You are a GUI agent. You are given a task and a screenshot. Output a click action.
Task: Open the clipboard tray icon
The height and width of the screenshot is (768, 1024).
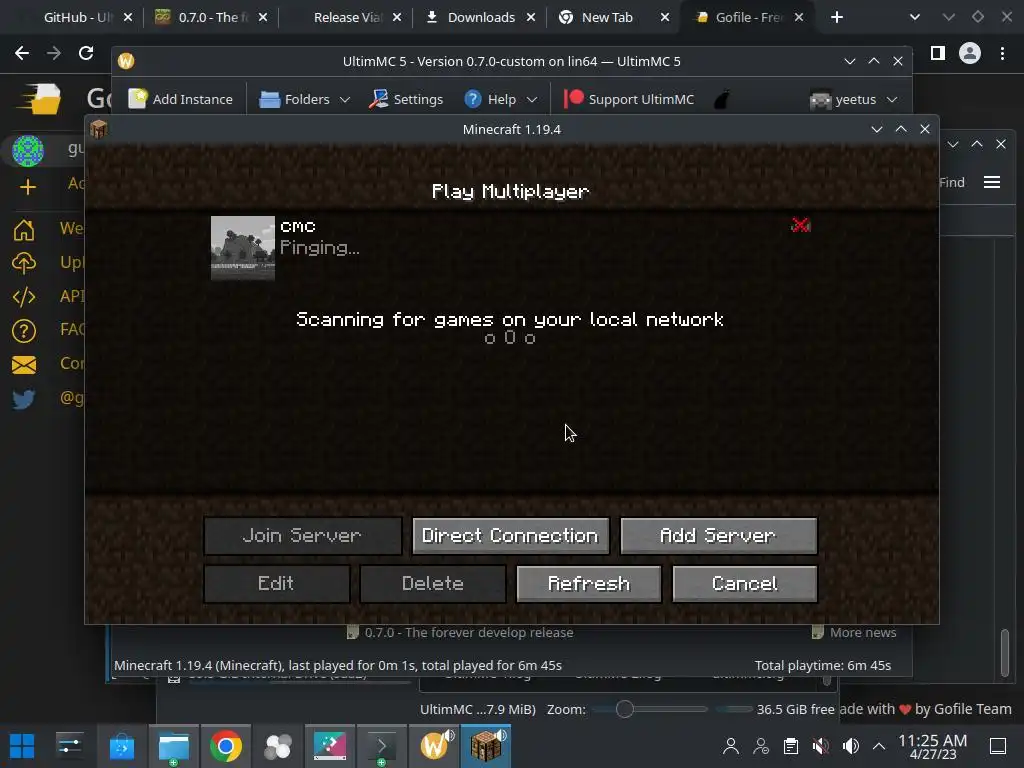click(x=791, y=746)
